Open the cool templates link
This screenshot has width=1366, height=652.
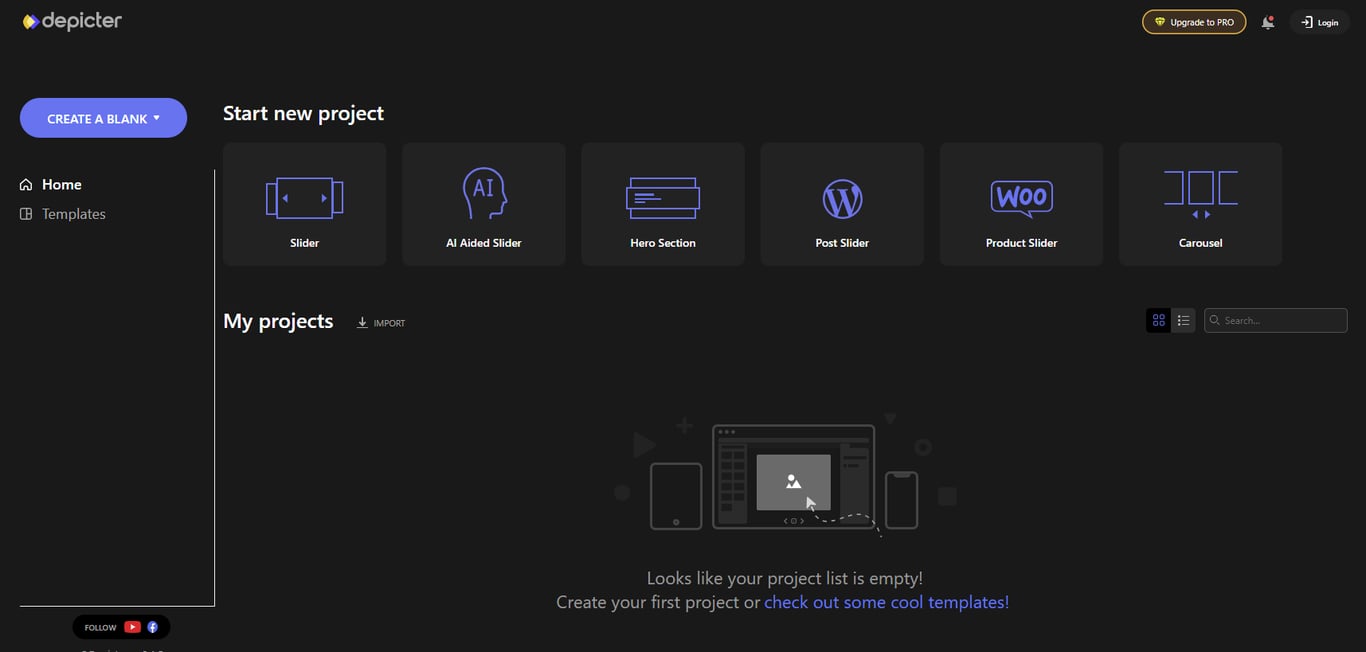[x=886, y=601]
